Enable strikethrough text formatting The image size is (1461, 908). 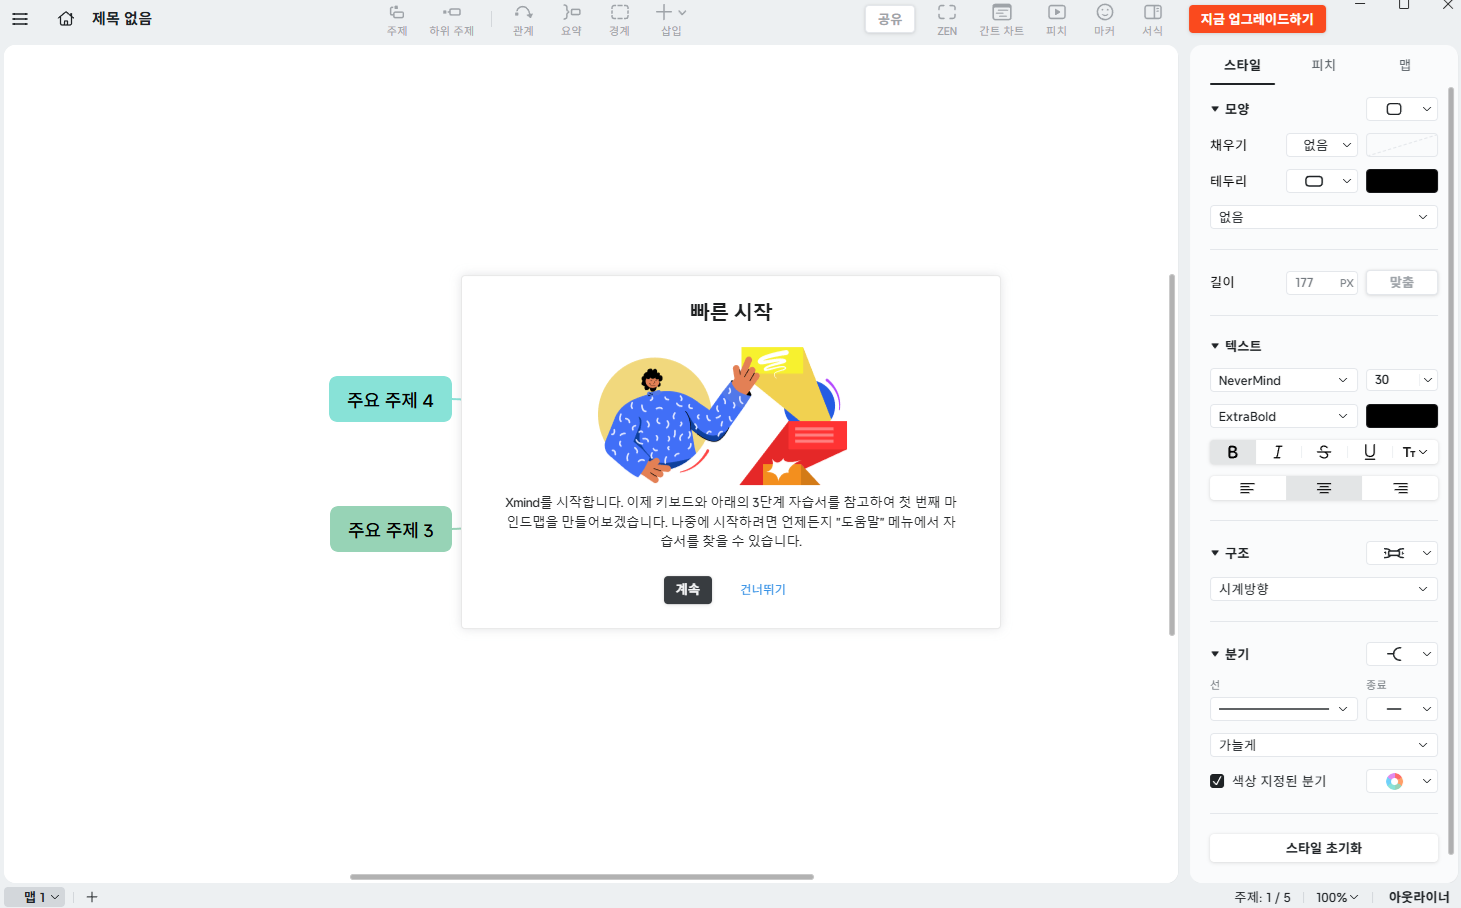[1323, 451]
